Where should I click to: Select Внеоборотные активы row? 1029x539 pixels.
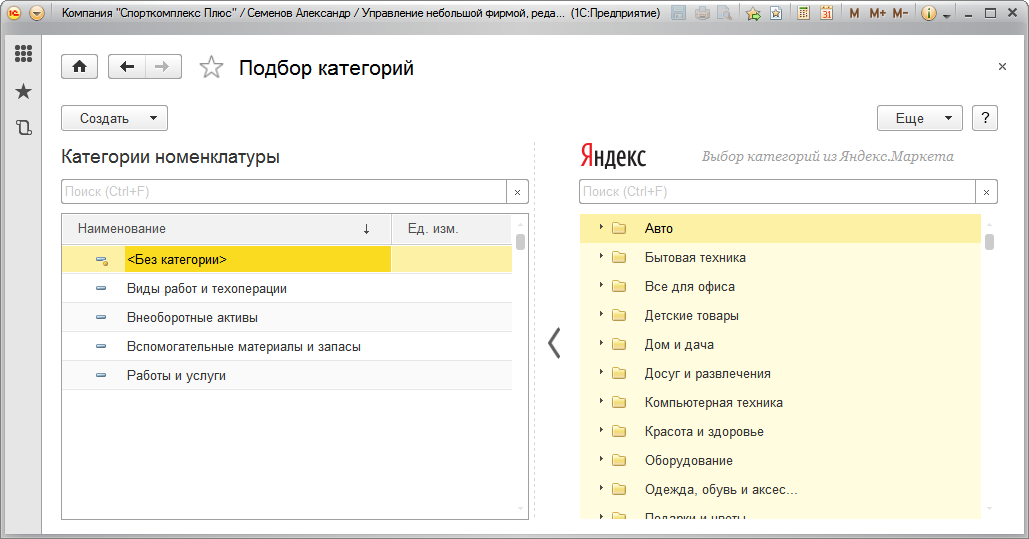pos(192,318)
